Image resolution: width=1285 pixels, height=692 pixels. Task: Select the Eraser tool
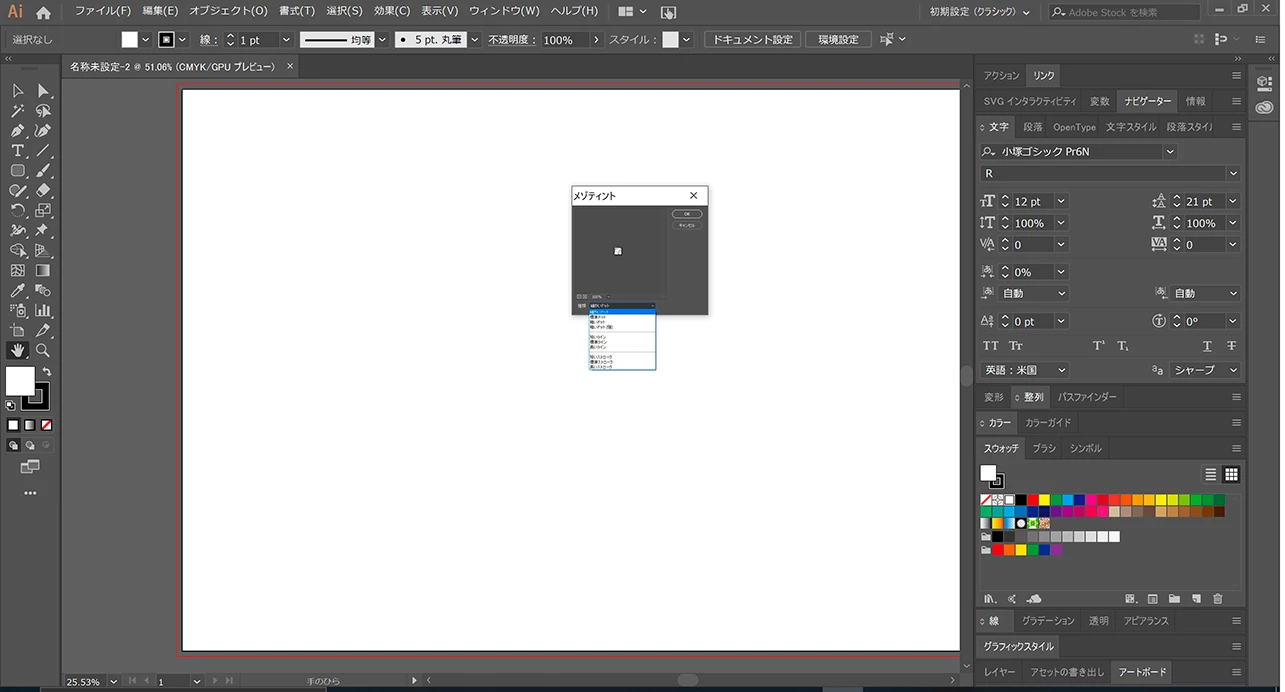tap(43, 191)
